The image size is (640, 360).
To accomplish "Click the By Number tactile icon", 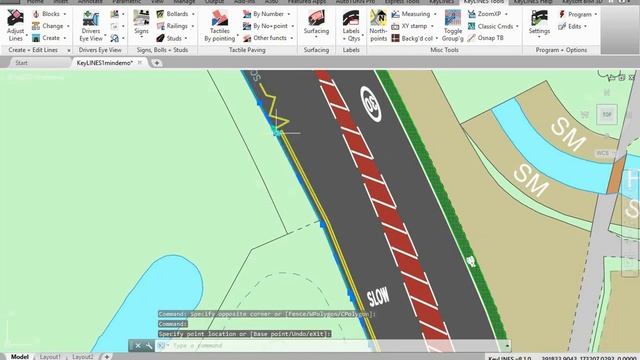I will click(247, 14).
